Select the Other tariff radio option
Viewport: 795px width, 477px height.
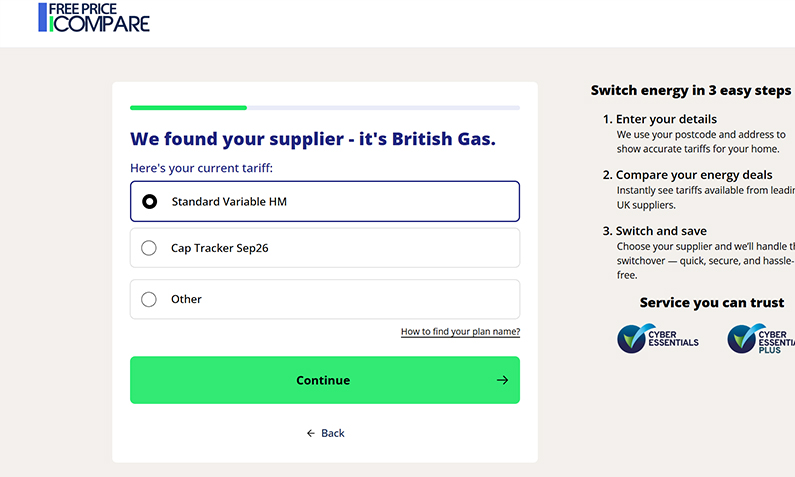tap(149, 299)
